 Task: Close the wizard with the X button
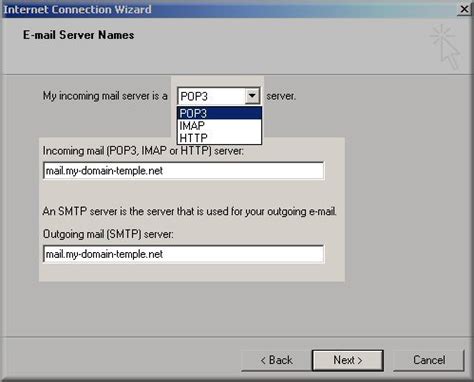(464, 9)
